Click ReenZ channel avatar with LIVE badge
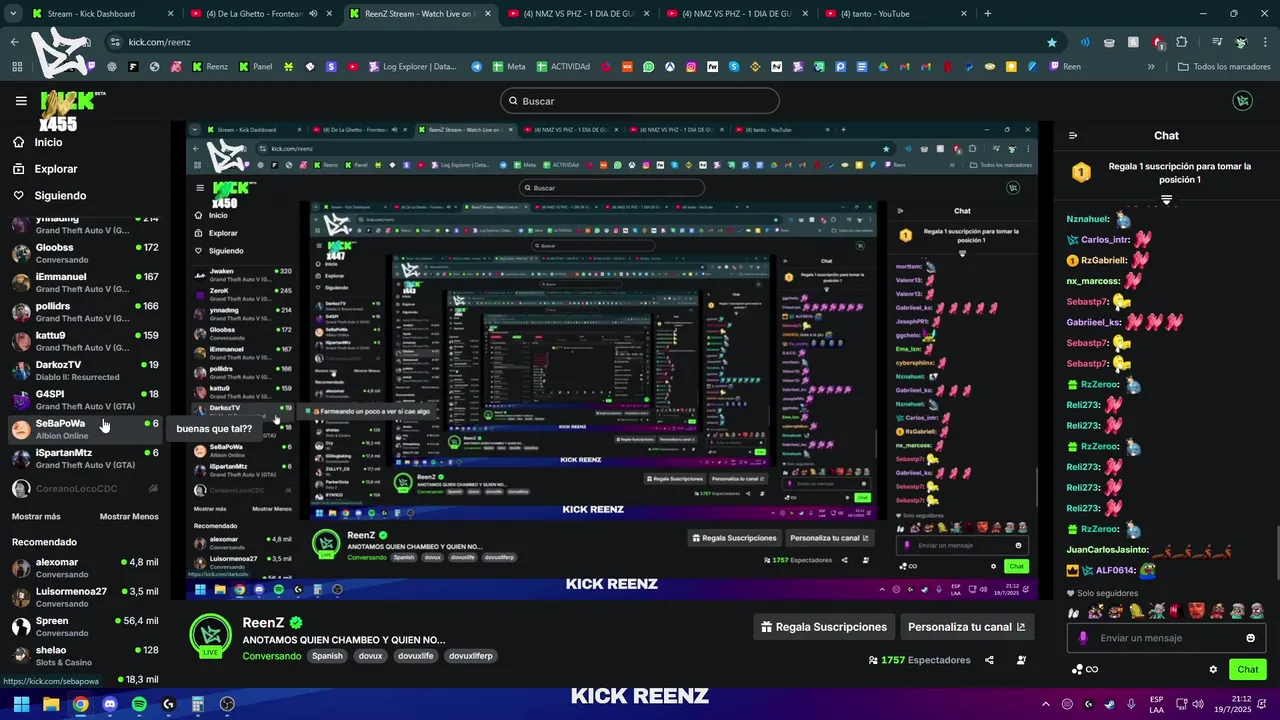The image size is (1280, 720). pyautogui.click(x=211, y=635)
